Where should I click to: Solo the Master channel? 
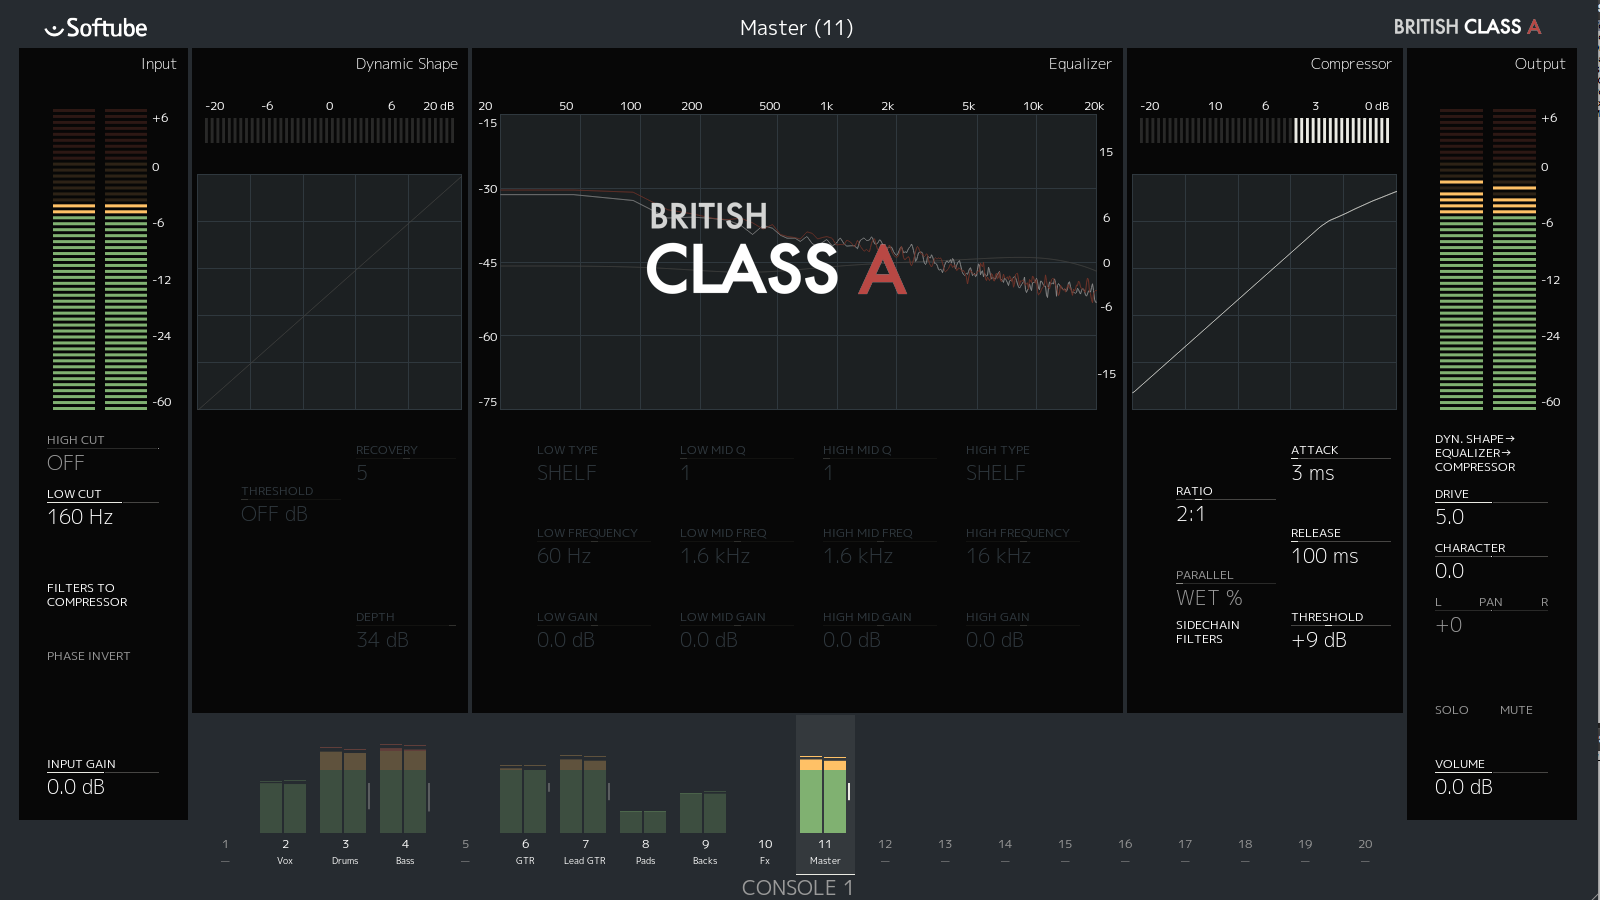click(x=1451, y=710)
